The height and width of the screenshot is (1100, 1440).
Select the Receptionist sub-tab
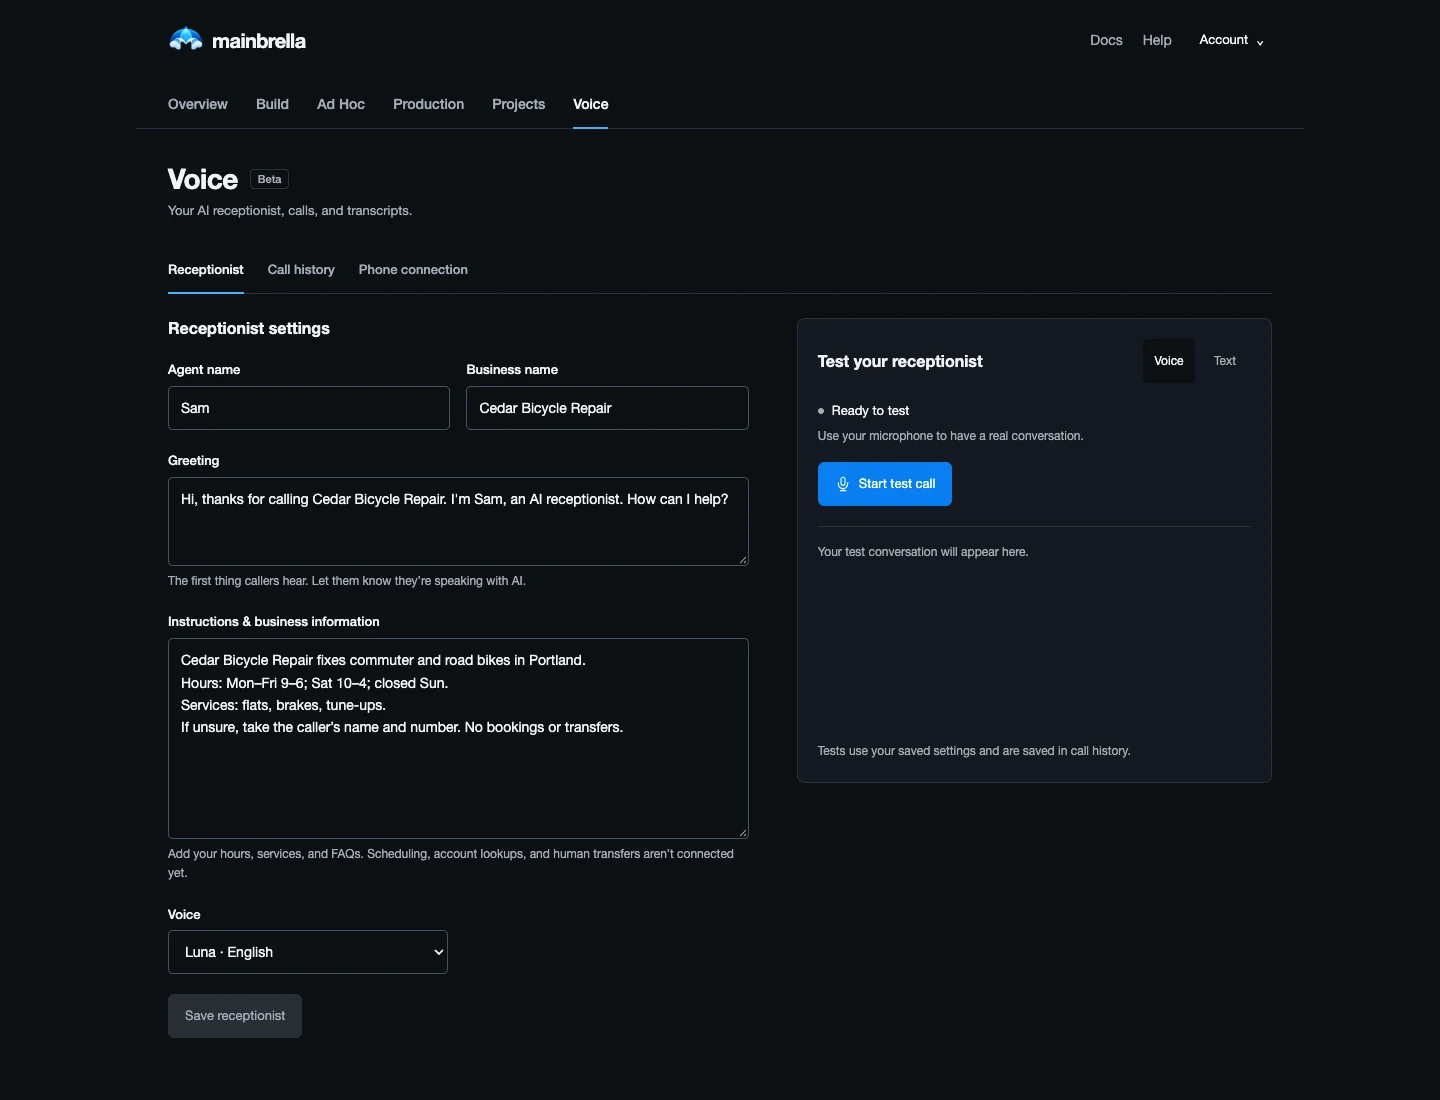[x=206, y=270]
